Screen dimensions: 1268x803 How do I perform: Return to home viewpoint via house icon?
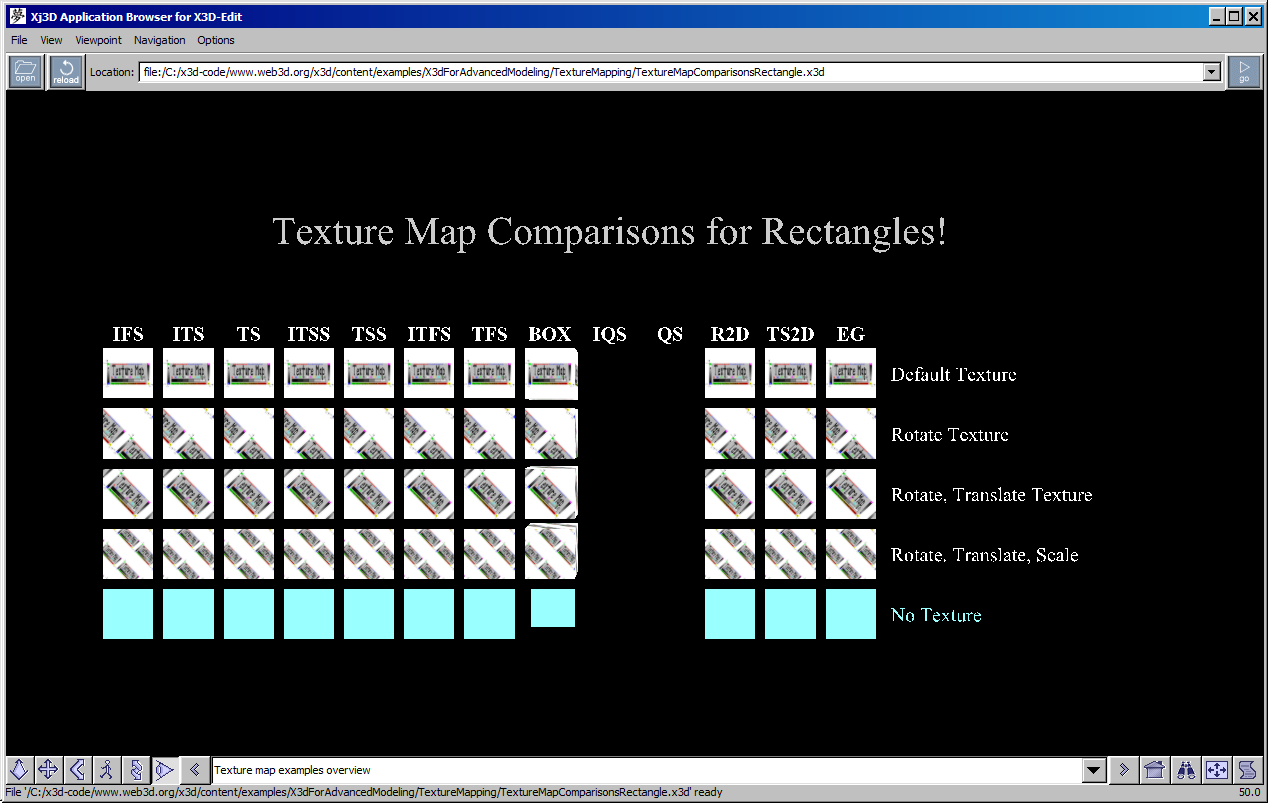1154,769
